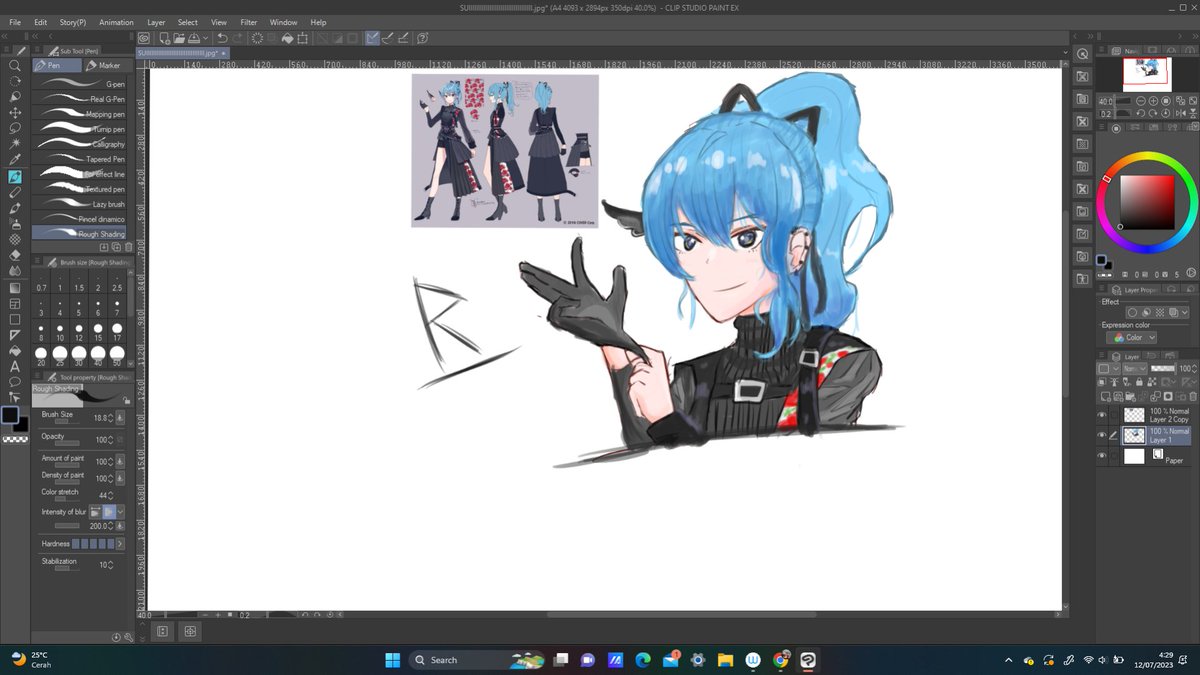This screenshot has width=1200, height=675.
Task: Switch to the Pen sub tool tab
Action: point(55,65)
